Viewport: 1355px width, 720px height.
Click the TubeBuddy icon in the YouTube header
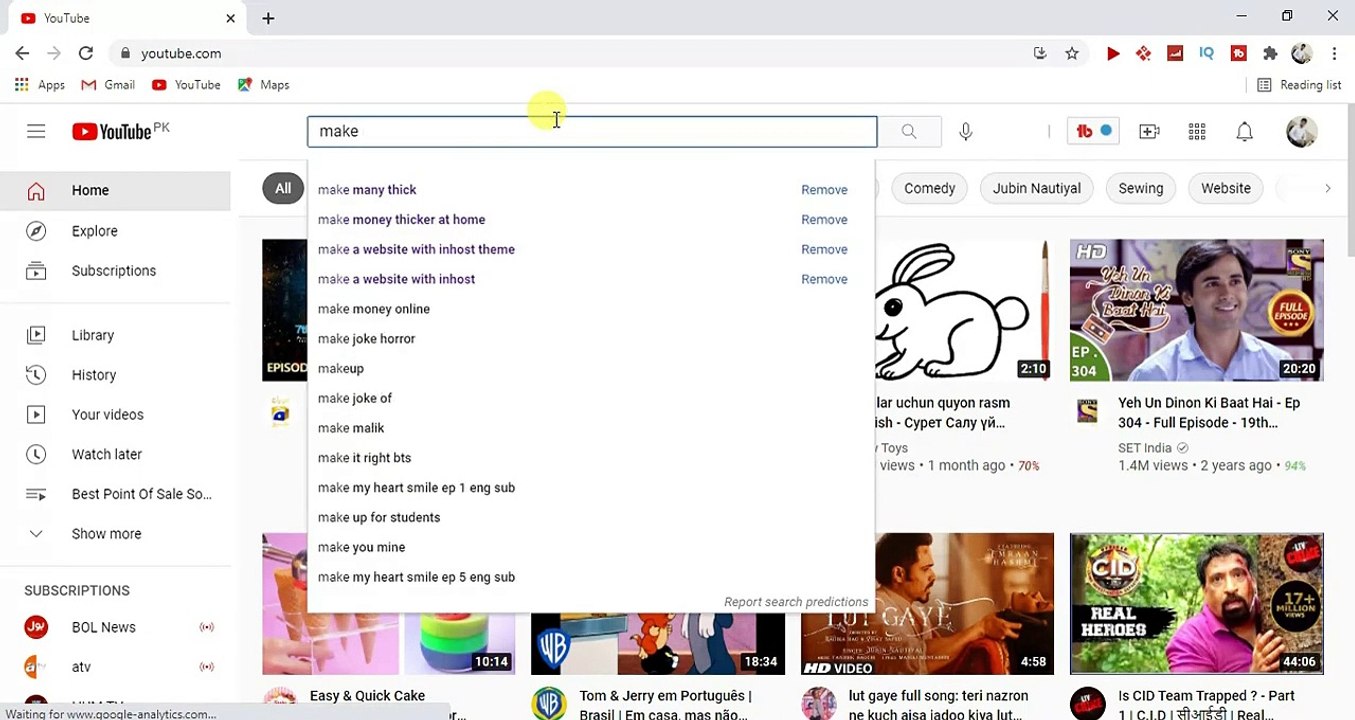[1093, 131]
